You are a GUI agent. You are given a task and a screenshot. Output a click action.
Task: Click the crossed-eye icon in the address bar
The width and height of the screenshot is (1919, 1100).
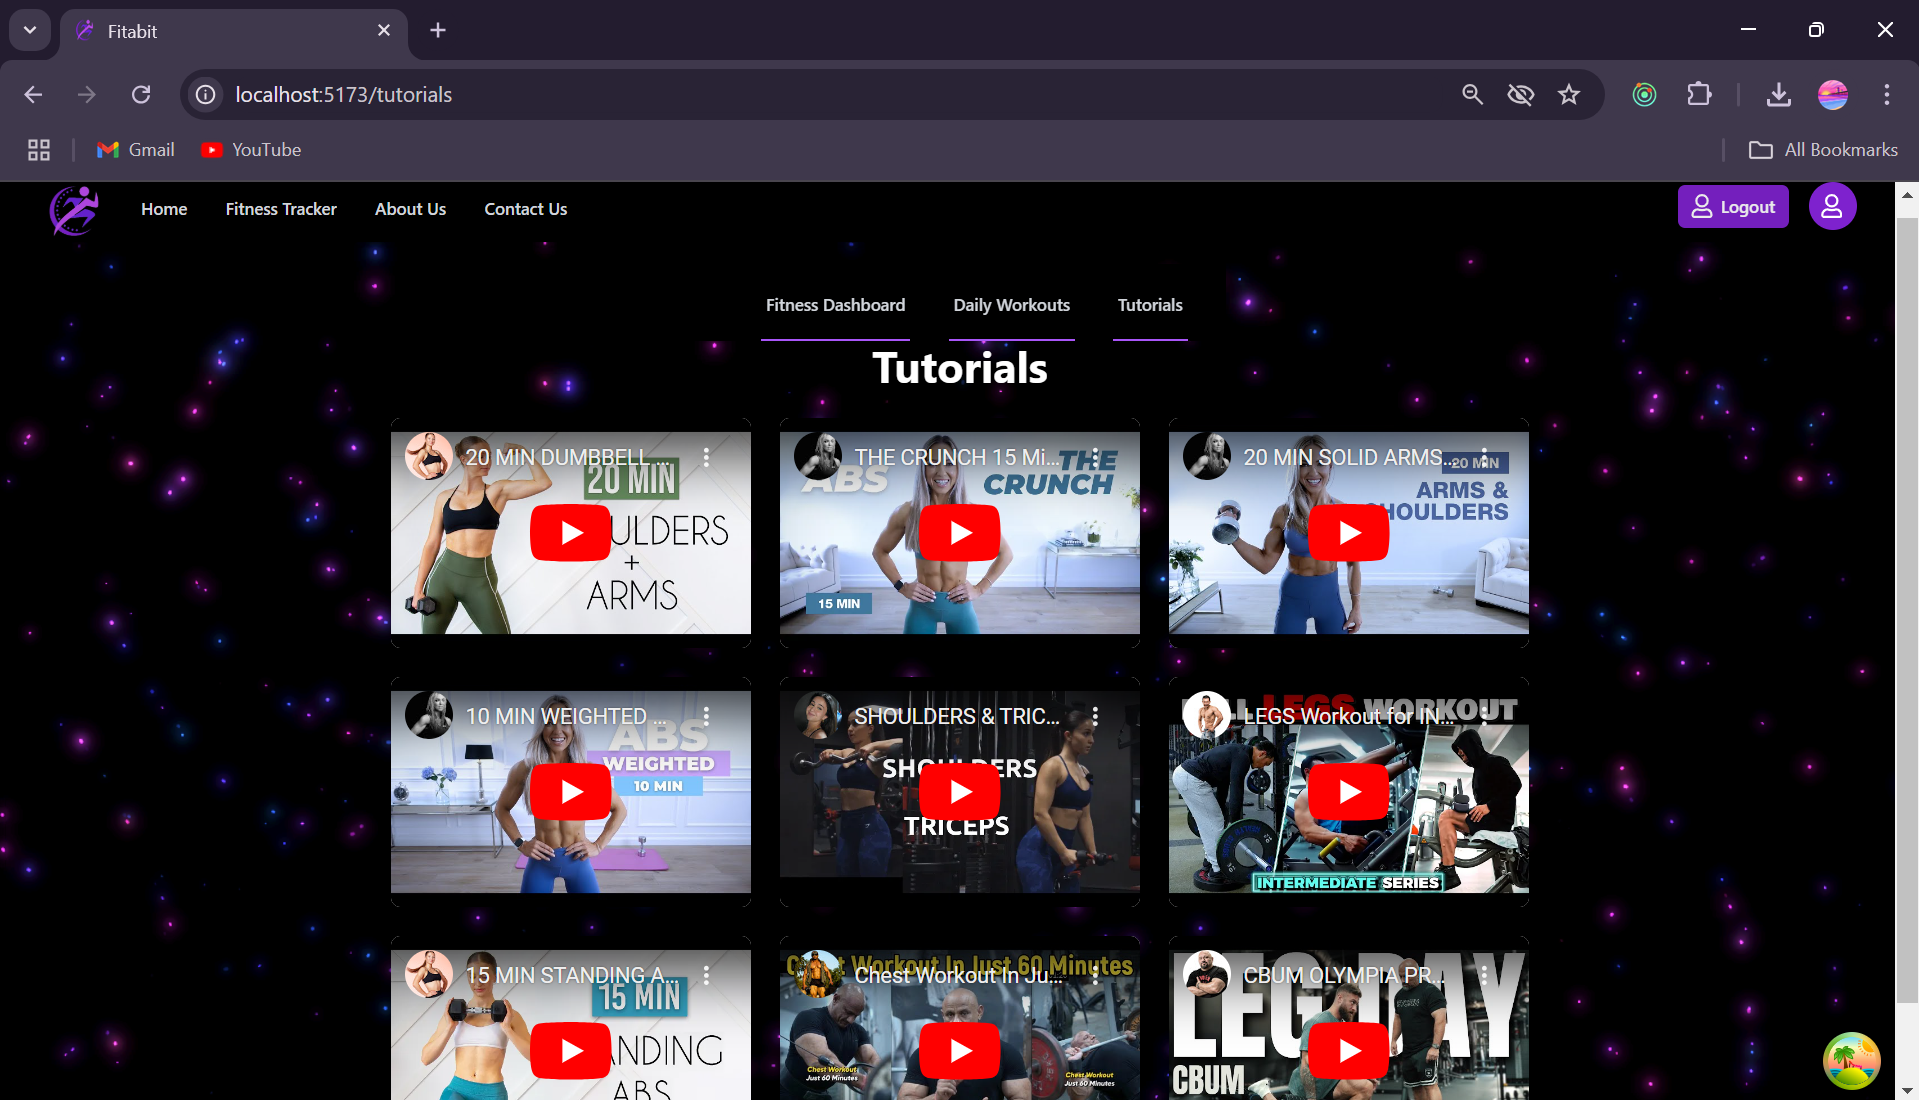1521,94
